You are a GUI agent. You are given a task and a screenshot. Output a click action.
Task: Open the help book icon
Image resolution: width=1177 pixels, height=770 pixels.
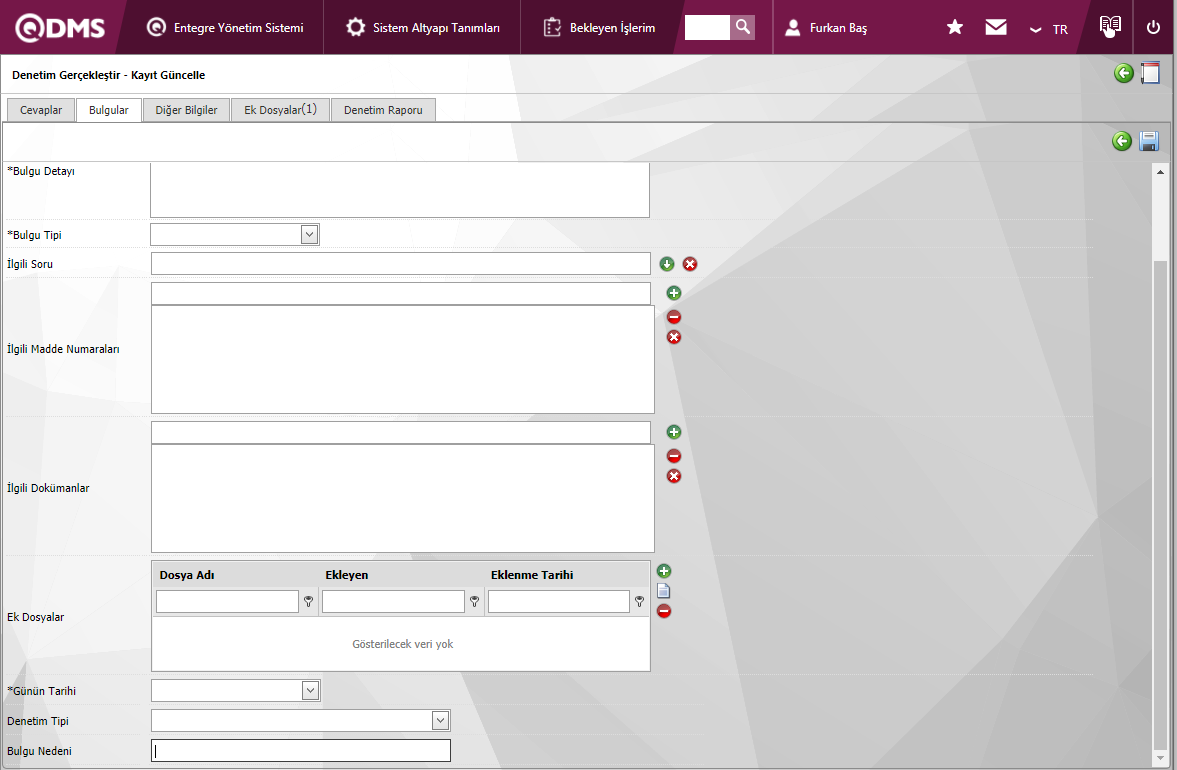pos(1110,26)
